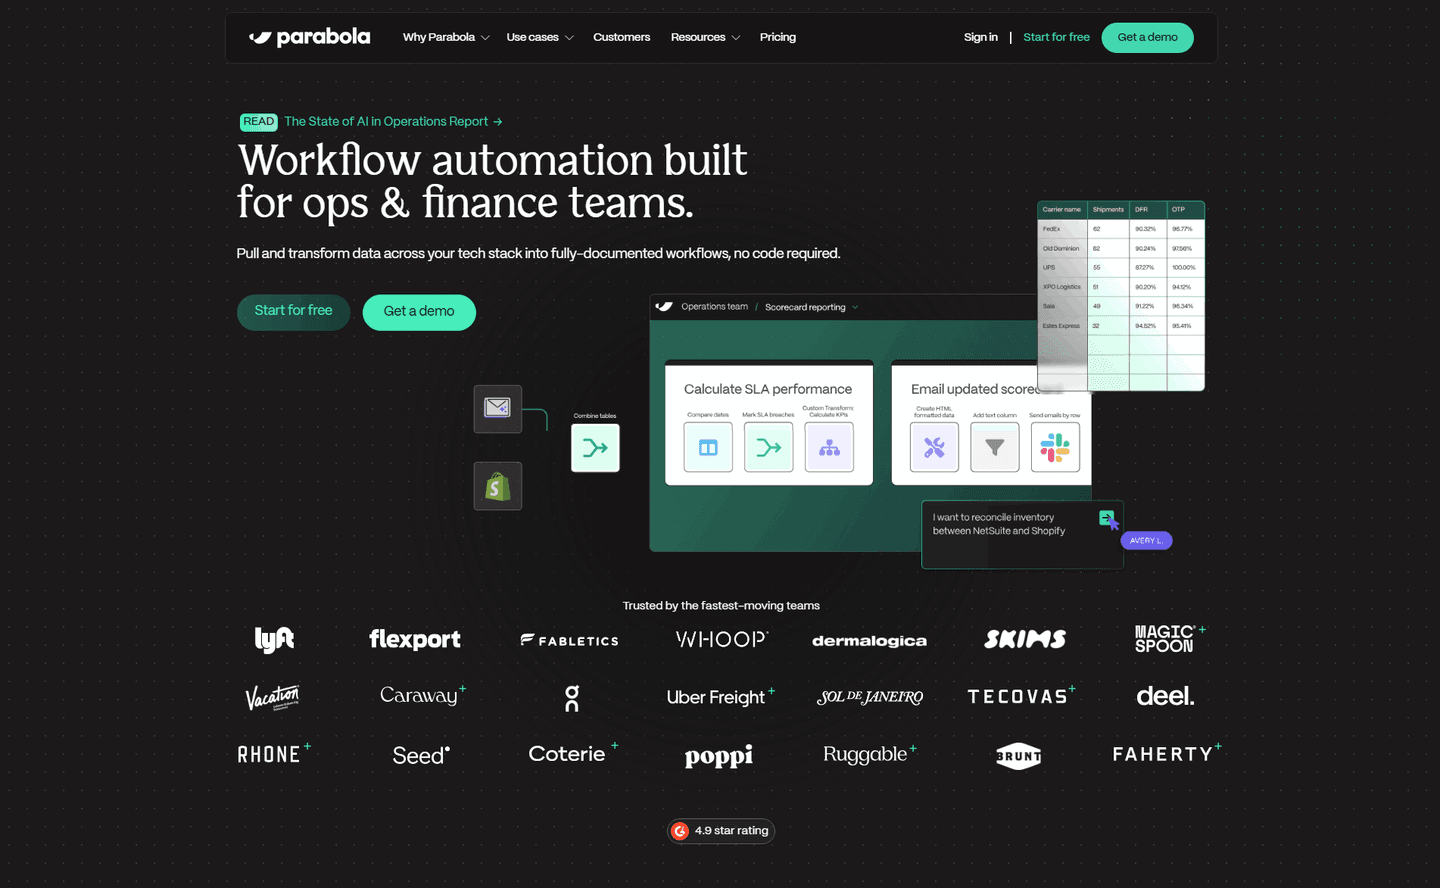Image resolution: width=1440 pixels, height=888 pixels.
Task: Click the Magic Spoon logo
Action: [x=1169, y=639]
